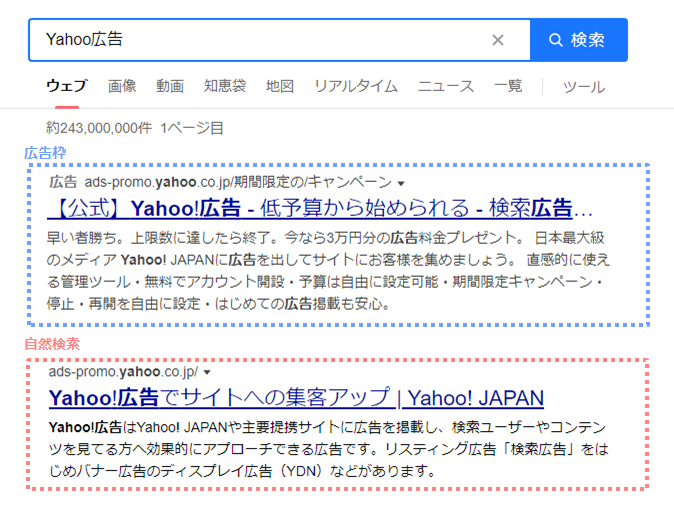
Task: Open the ニュース tab
Action: (446, 86)
